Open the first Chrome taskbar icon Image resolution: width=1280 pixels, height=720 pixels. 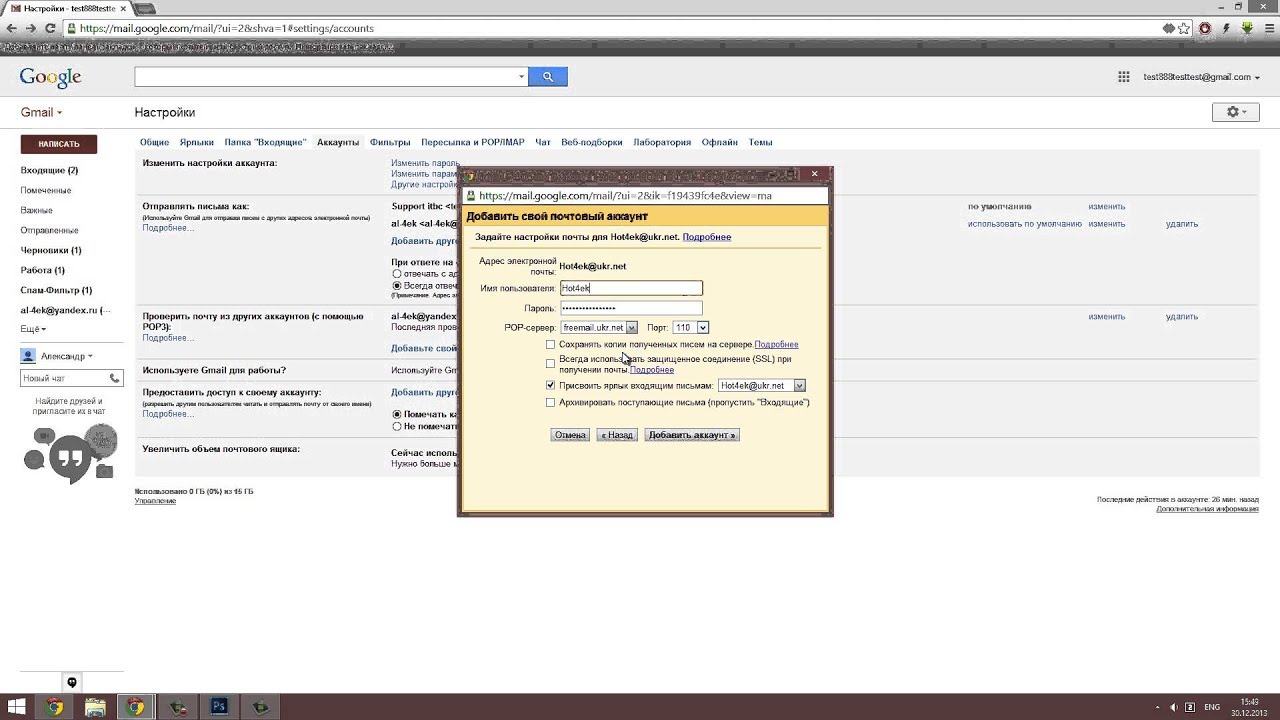pos(54,707)
